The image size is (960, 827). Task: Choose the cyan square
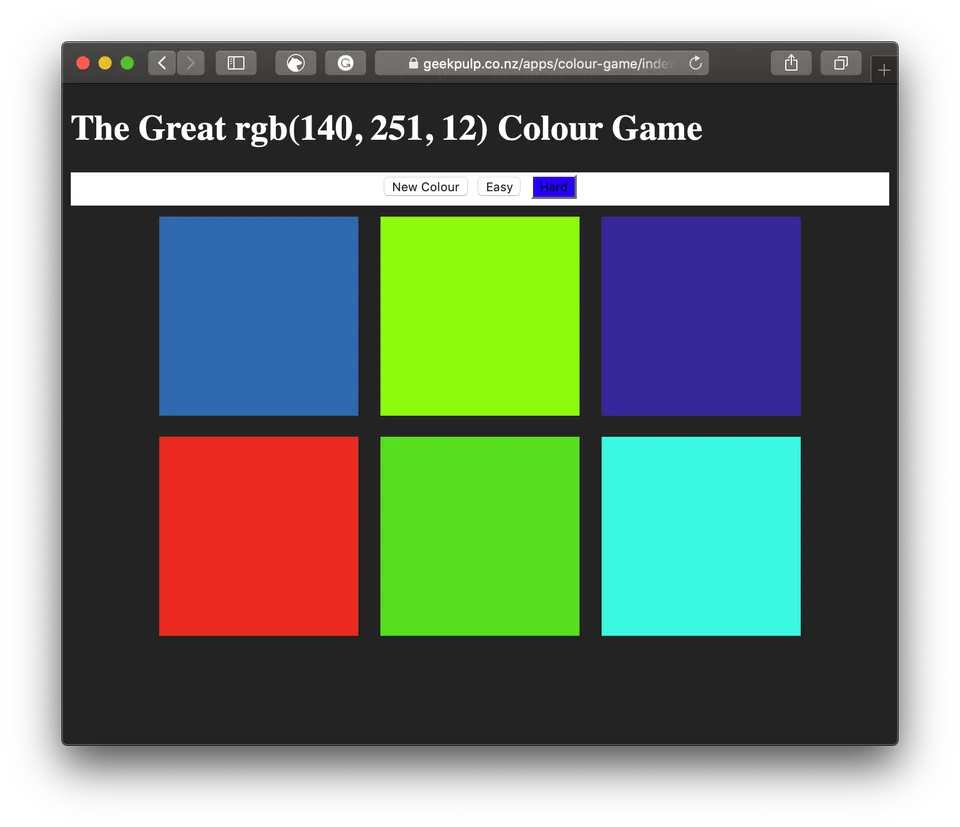[x=700, y=536]
